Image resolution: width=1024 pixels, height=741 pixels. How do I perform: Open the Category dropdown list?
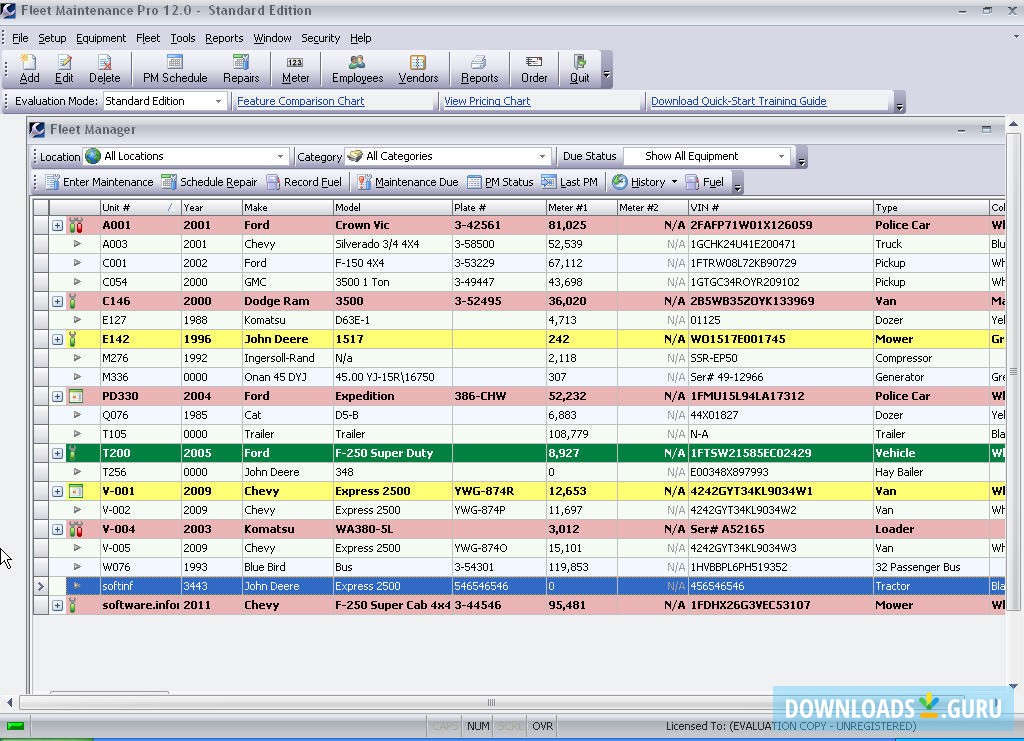(x=542, y=156)
